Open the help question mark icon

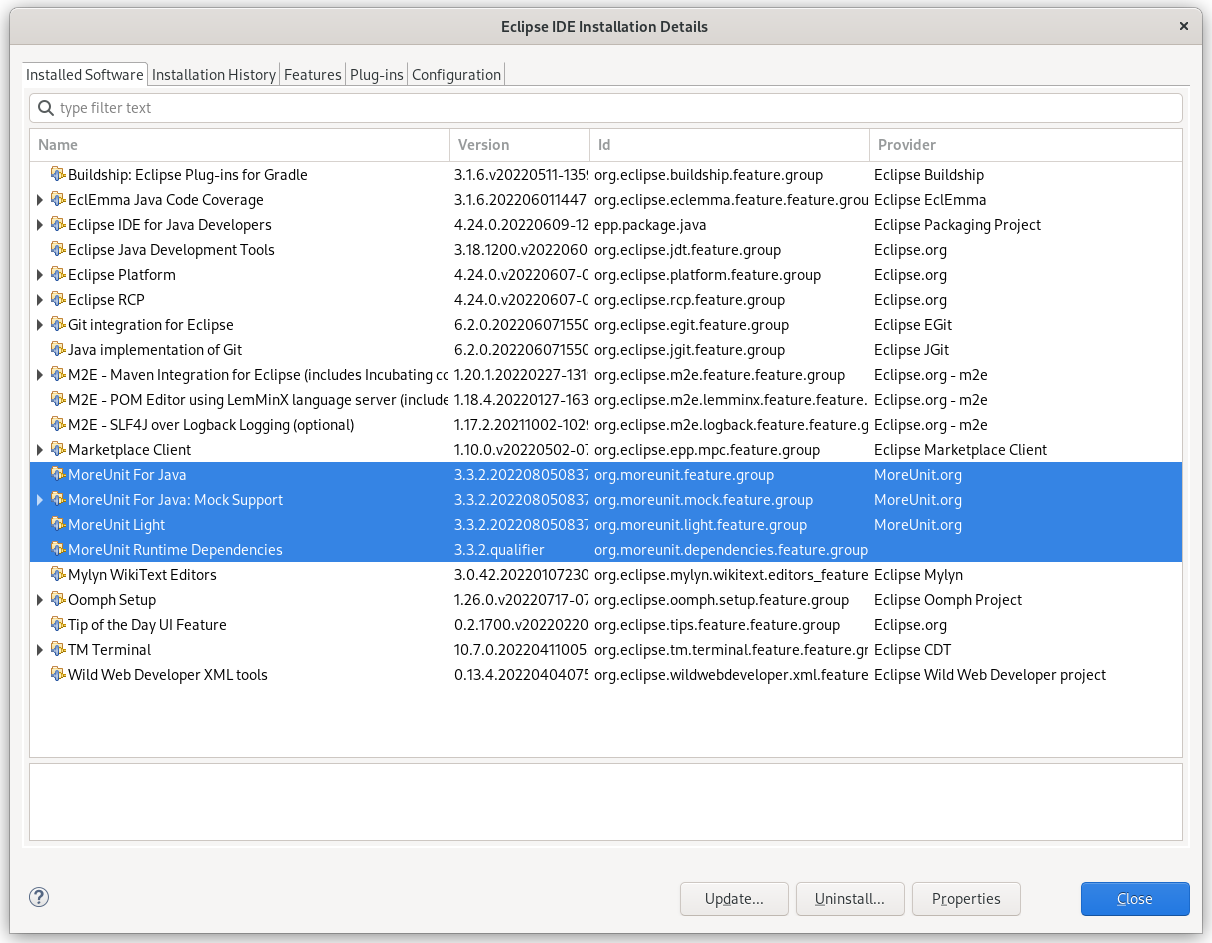coord(38,898)
